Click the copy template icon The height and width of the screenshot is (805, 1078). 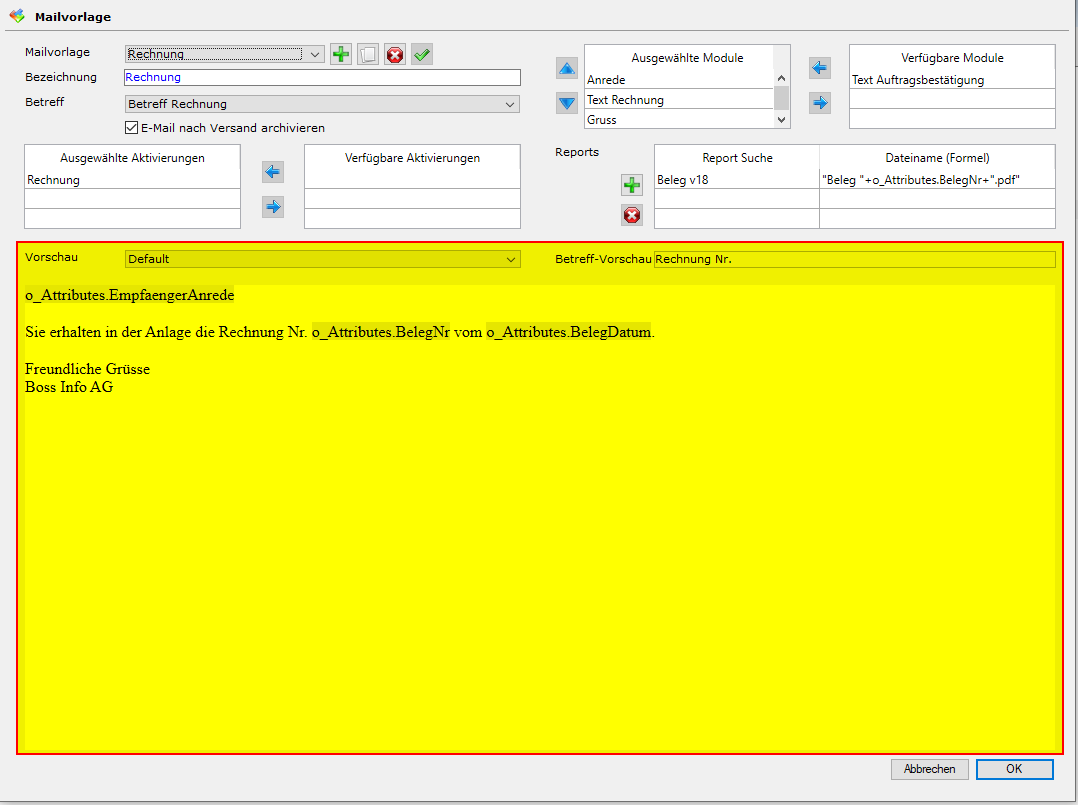(x=368, y=55)
